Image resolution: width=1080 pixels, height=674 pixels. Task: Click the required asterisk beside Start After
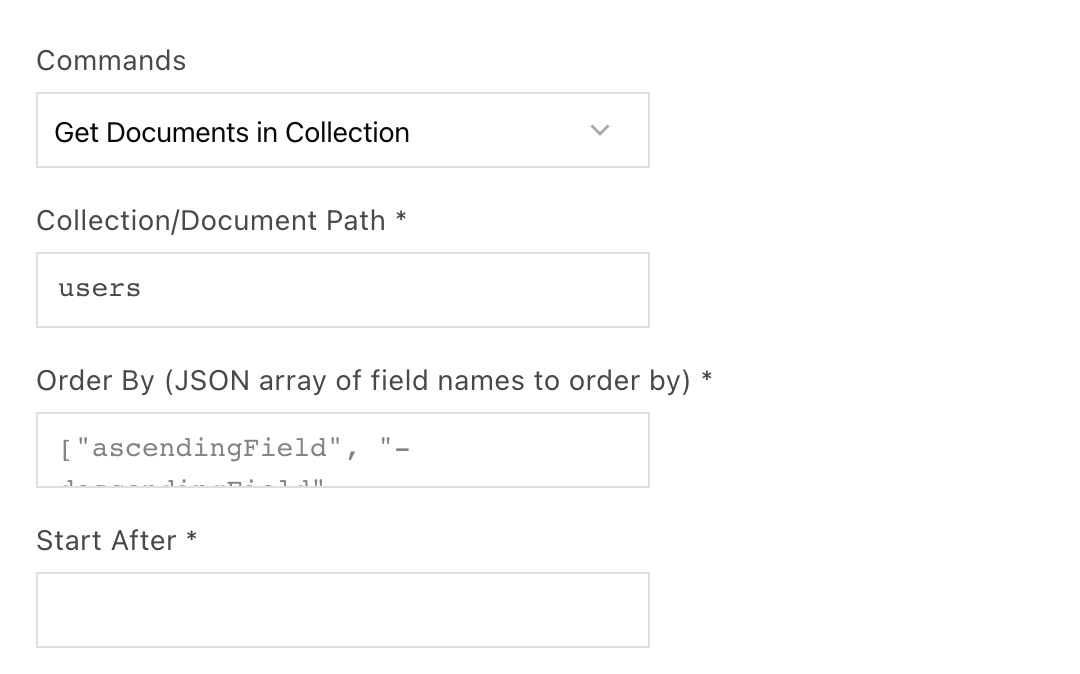point(191,536)
